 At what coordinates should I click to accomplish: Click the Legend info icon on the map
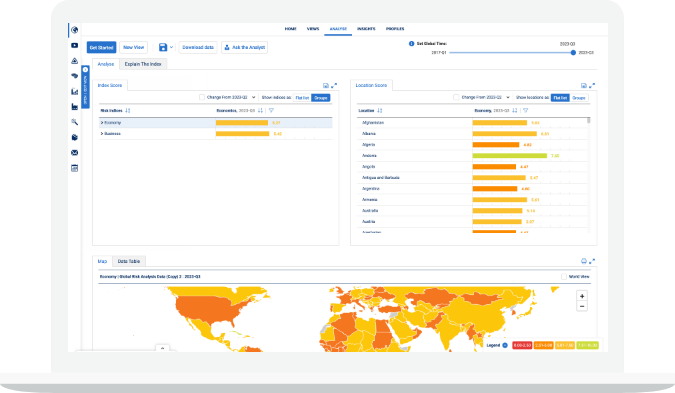pos(505,345)
